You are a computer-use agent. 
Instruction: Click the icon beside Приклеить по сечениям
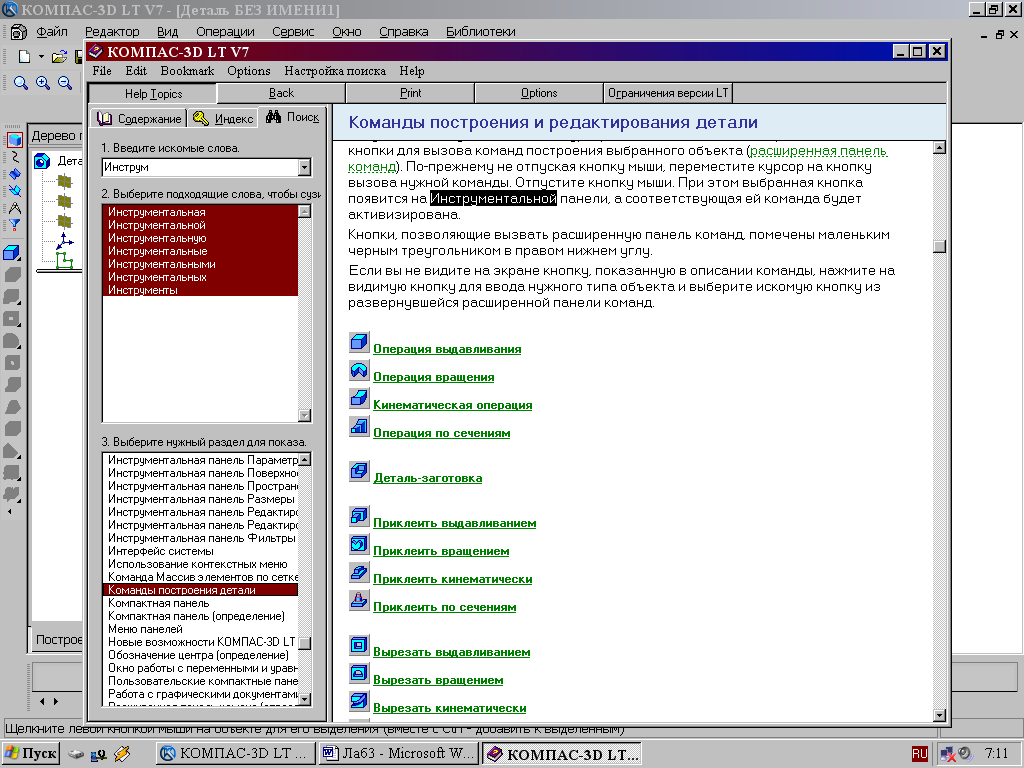359,600
